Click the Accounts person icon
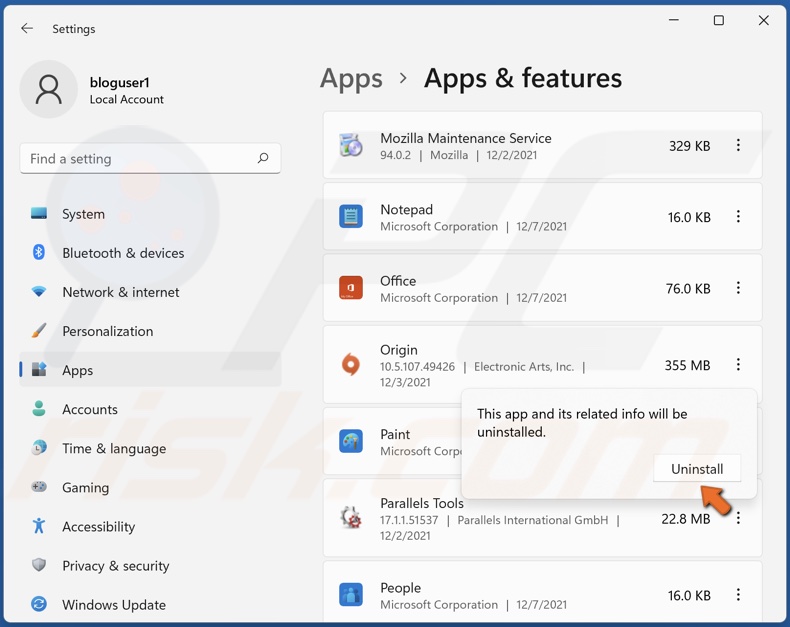Image resolution: width=790 pixels, height=627 pixels. (39, 409)
